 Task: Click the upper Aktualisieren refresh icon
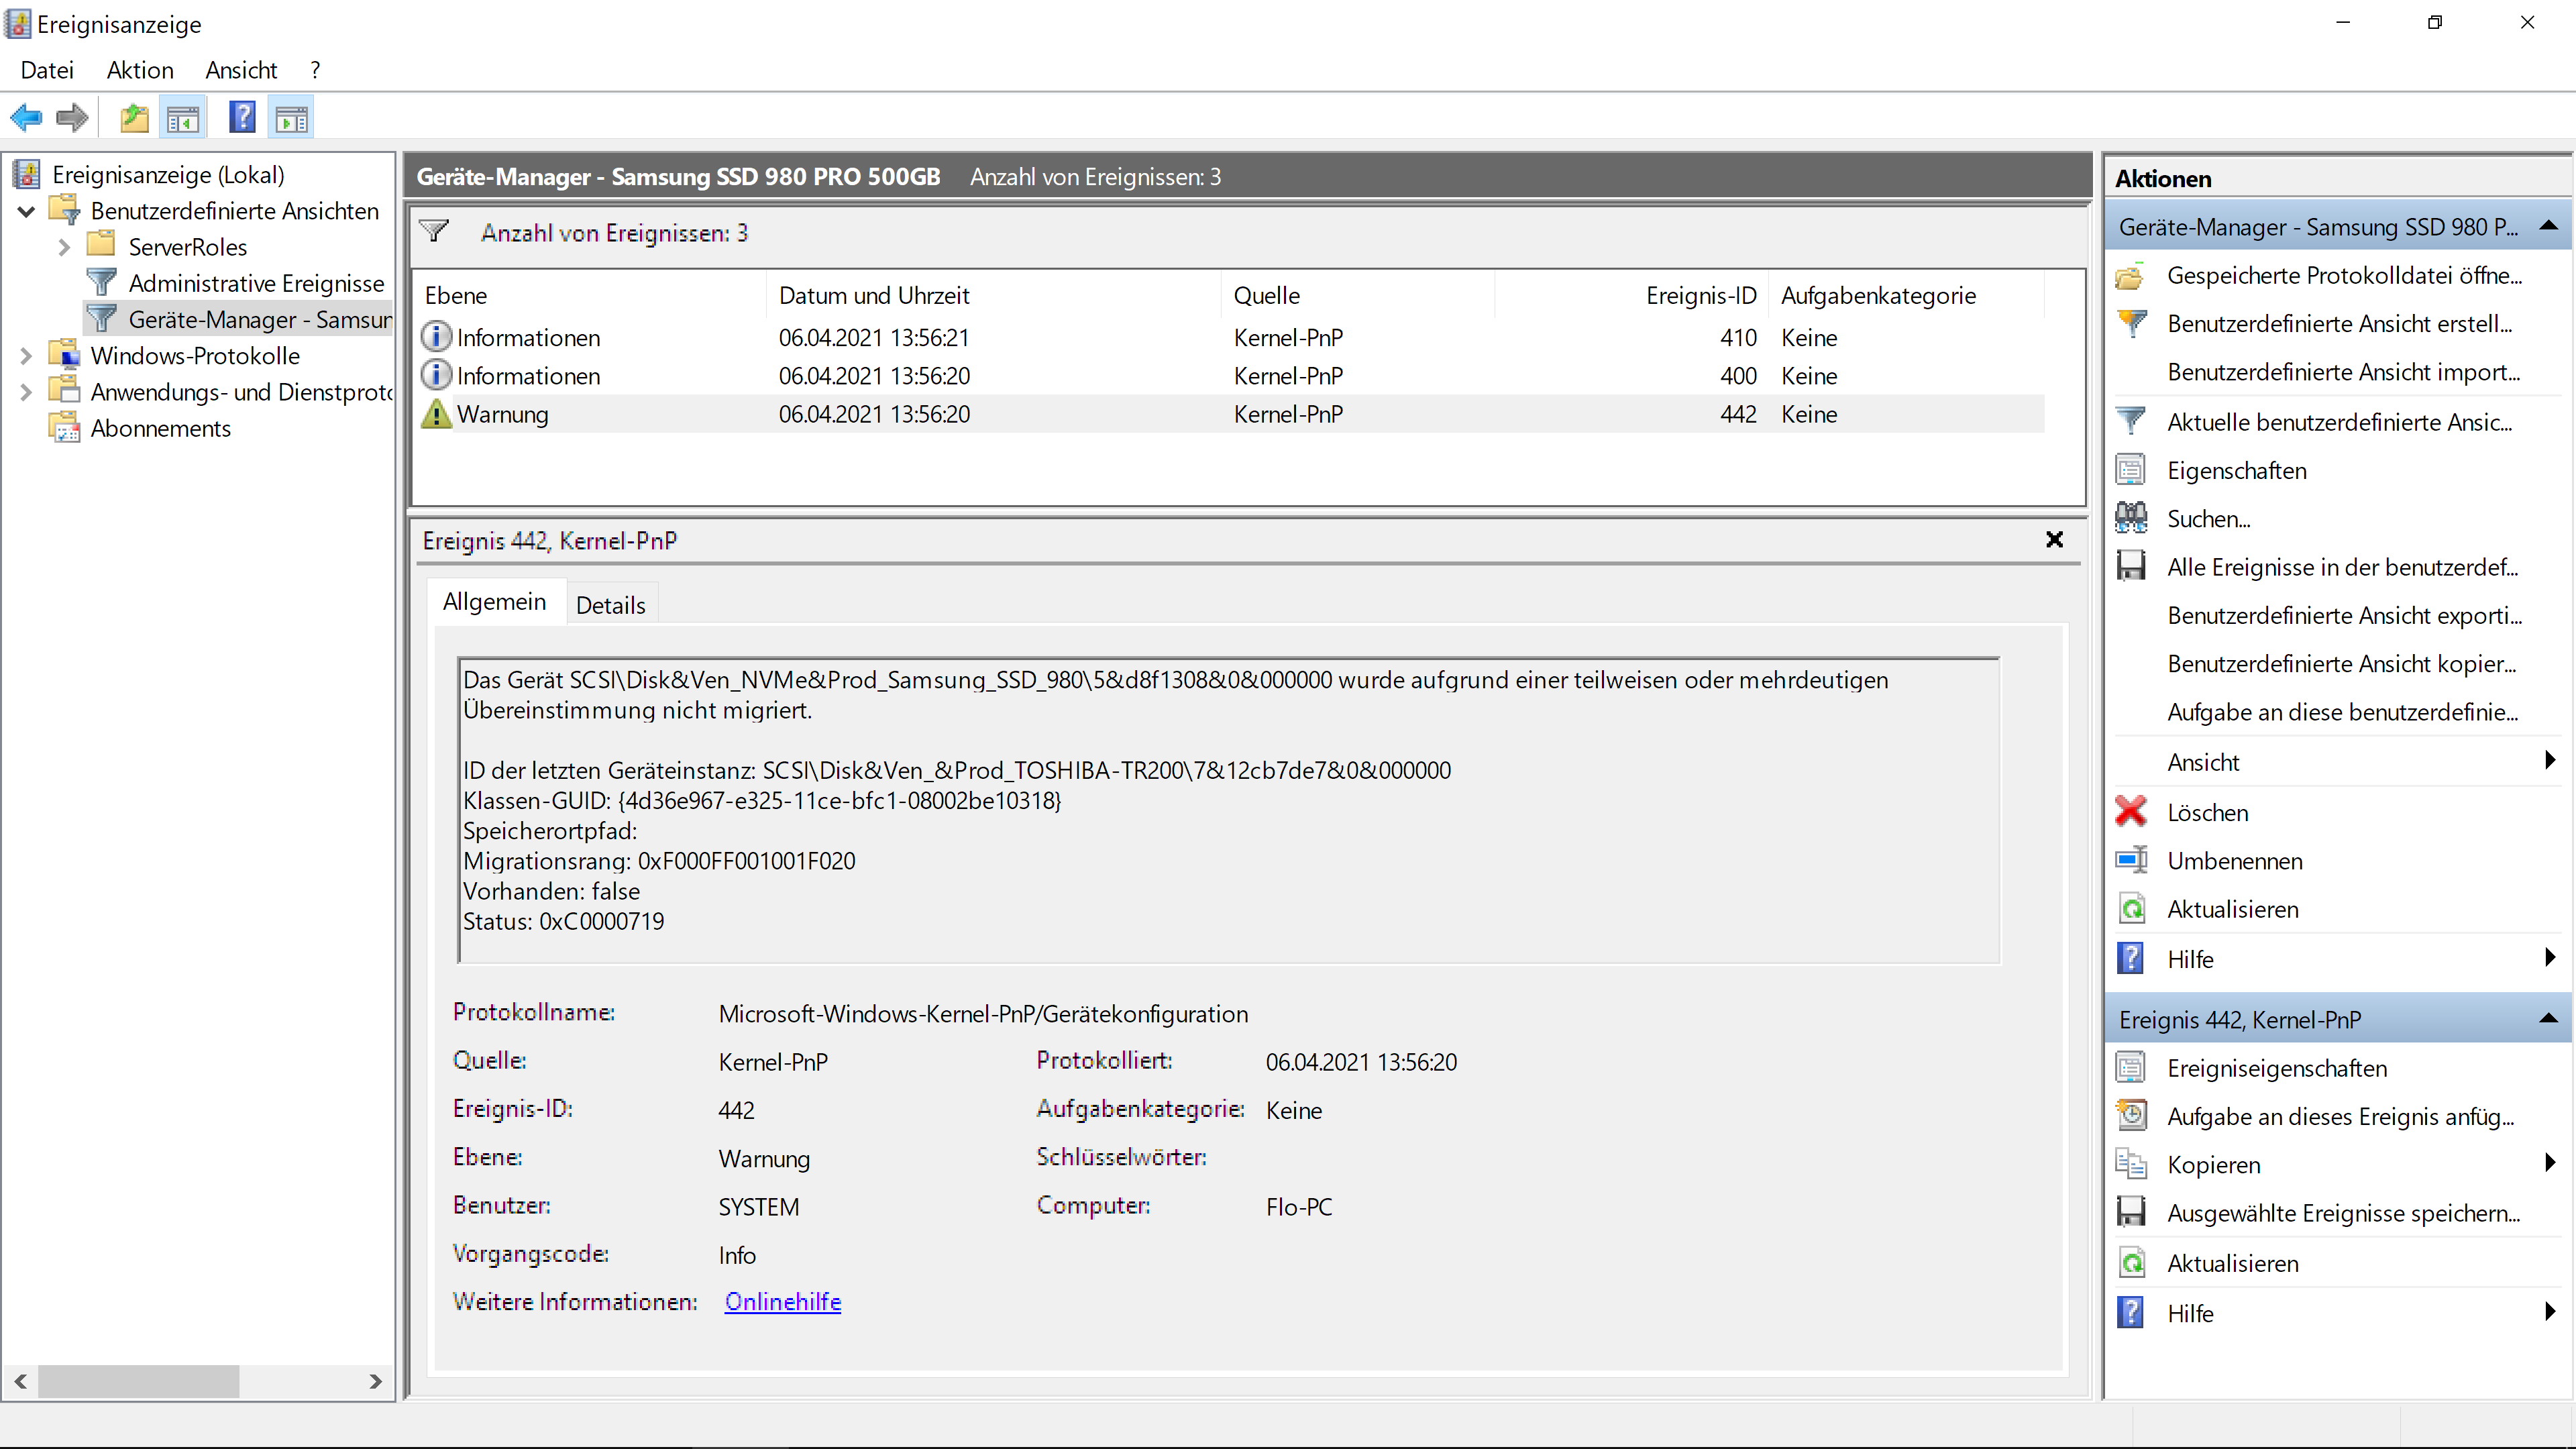click(x=2131, y=909)
